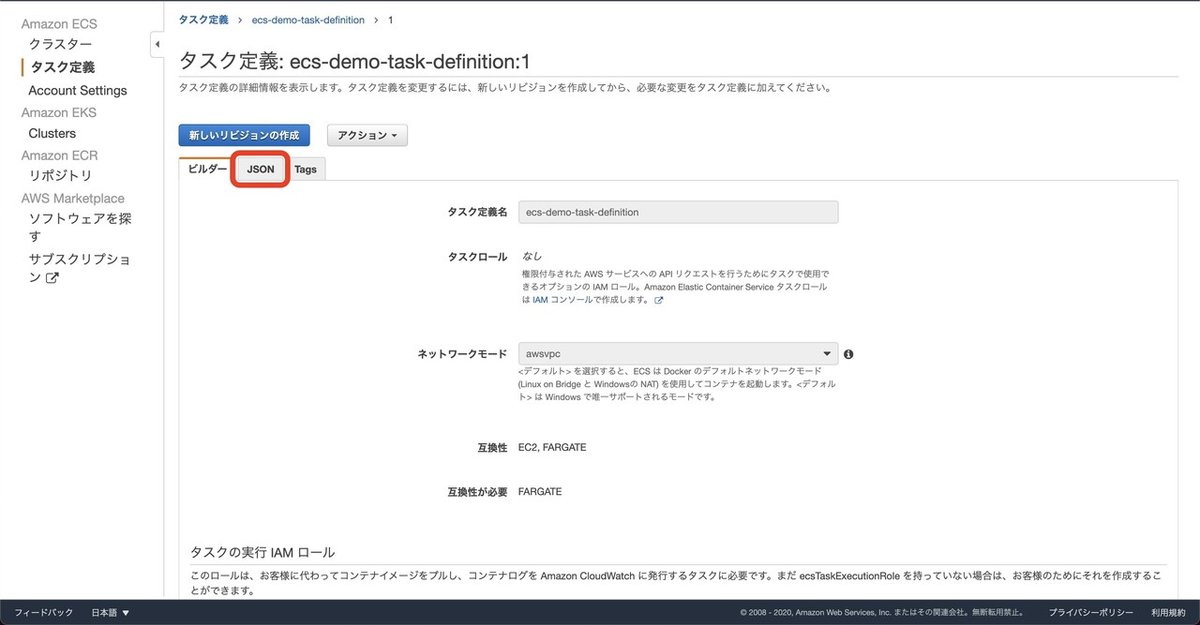This screenshot has width=1200, height=625.
Task: Open the 日本語 language selector
Action: (x=111, y=612)
